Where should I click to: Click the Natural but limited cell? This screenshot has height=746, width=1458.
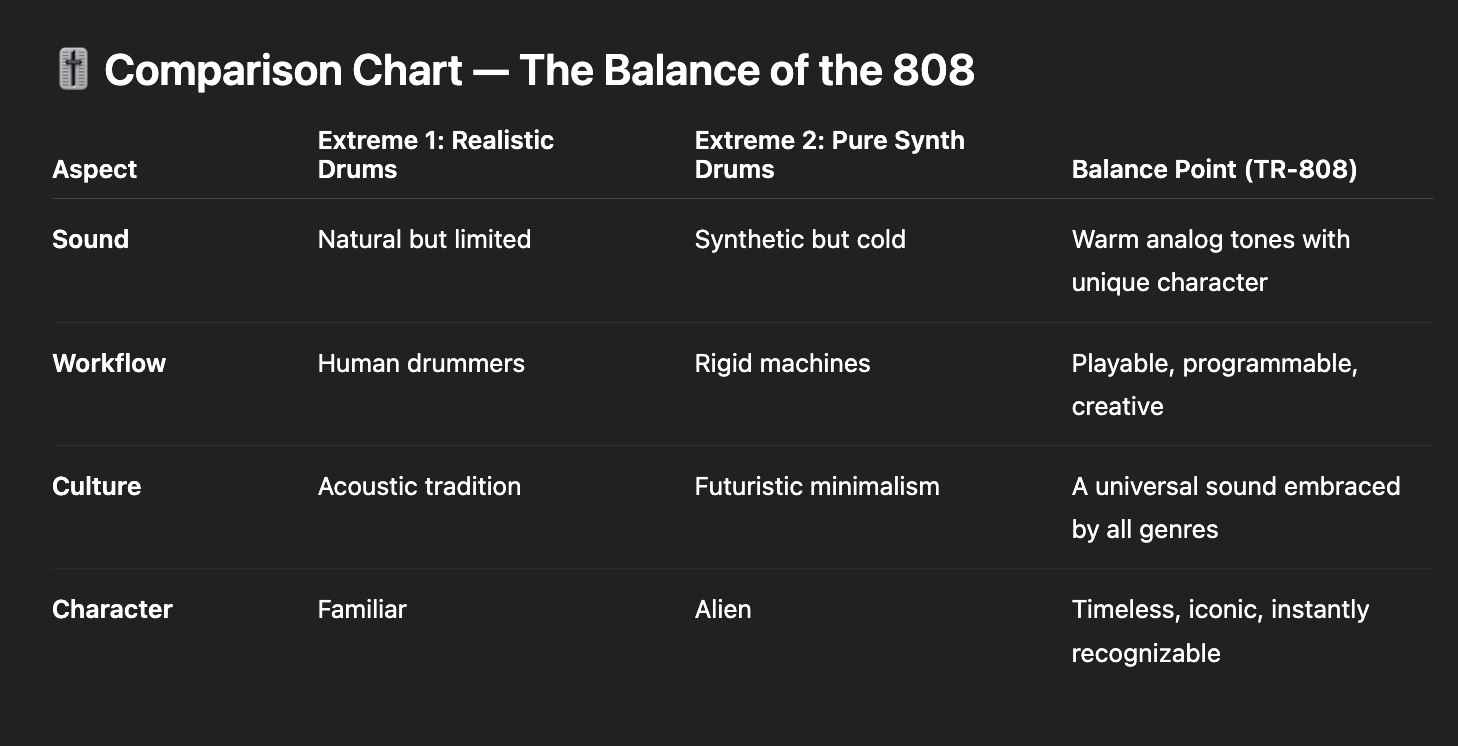coord(424,239)
